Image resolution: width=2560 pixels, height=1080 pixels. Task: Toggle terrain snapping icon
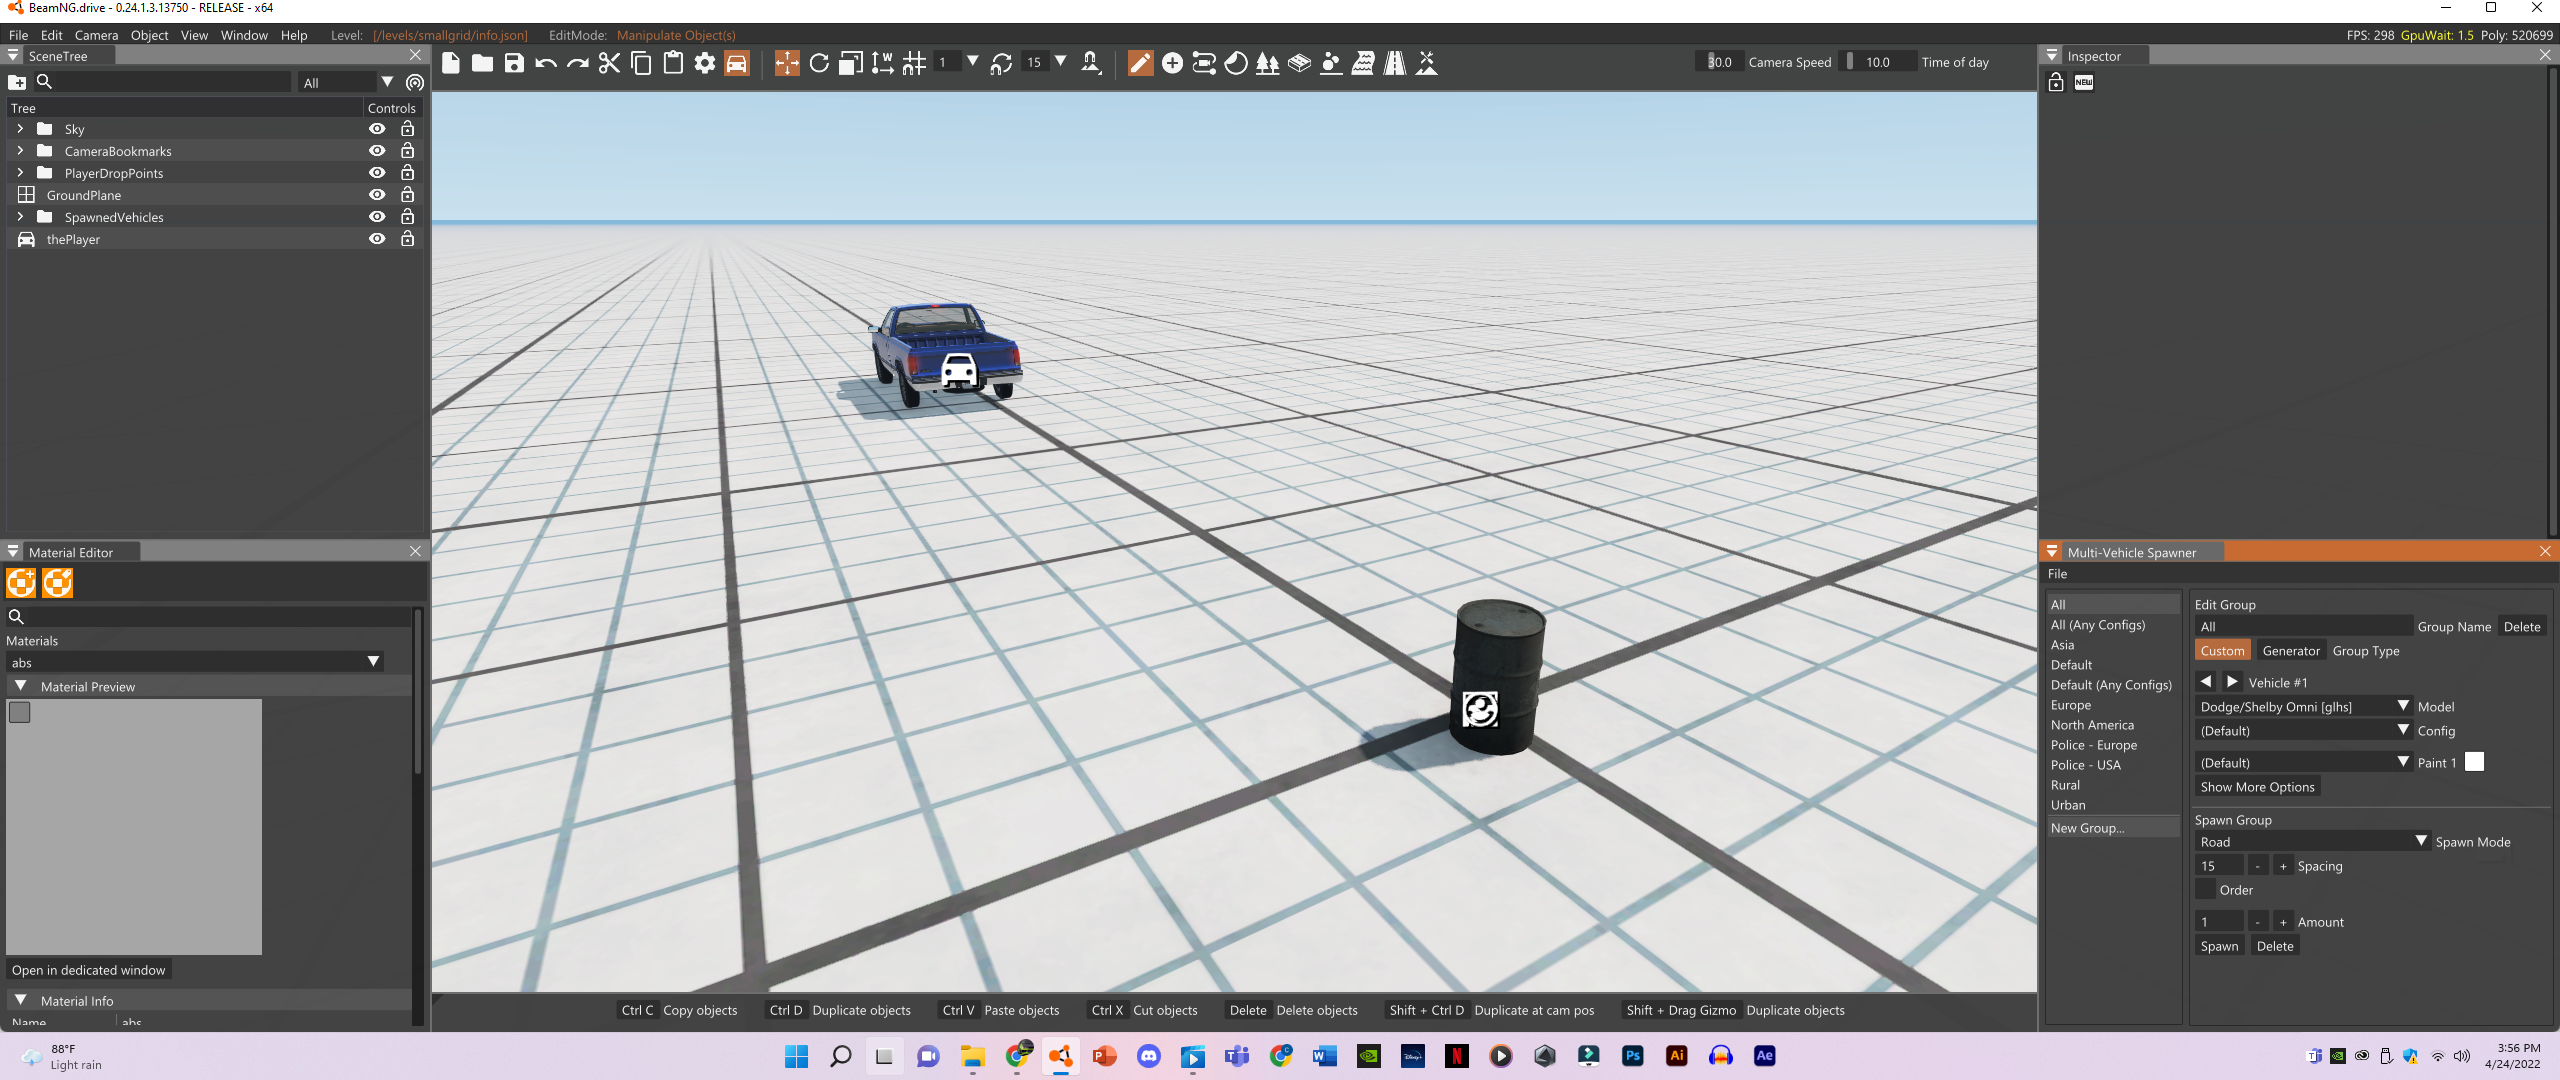pos(1091,63)
